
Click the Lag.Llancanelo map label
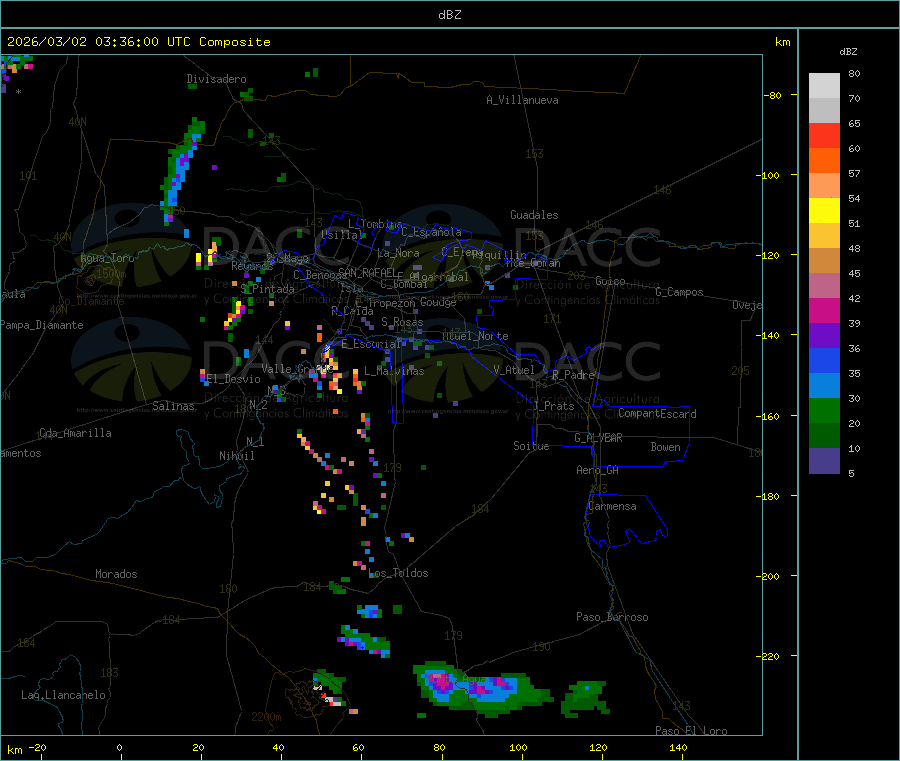[63, 695]
